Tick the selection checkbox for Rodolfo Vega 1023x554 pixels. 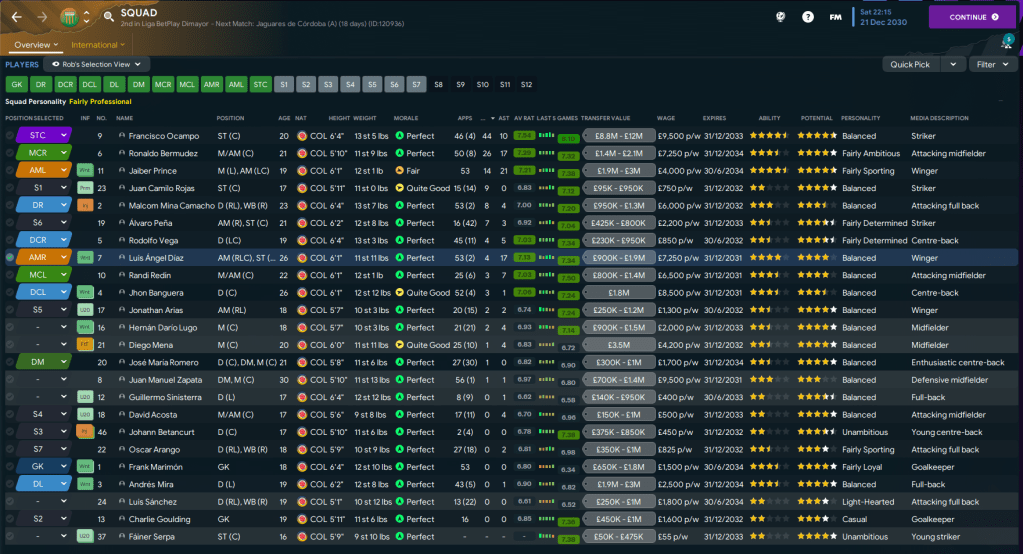point(10,240)
